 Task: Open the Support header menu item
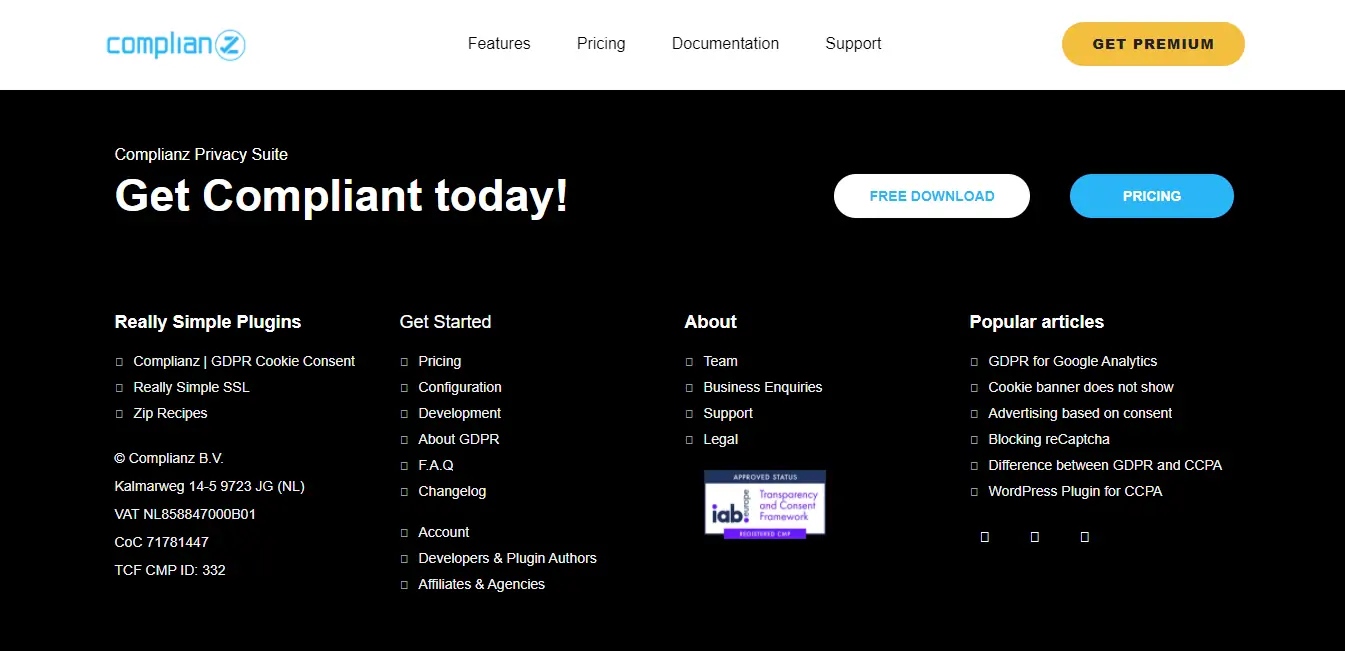[x=853, y=44]
